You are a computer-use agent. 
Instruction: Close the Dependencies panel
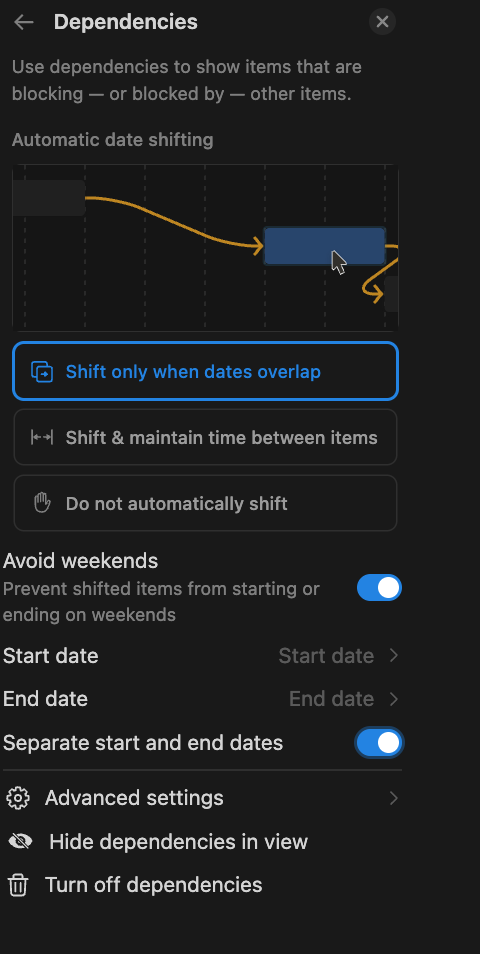click(382, 22)
